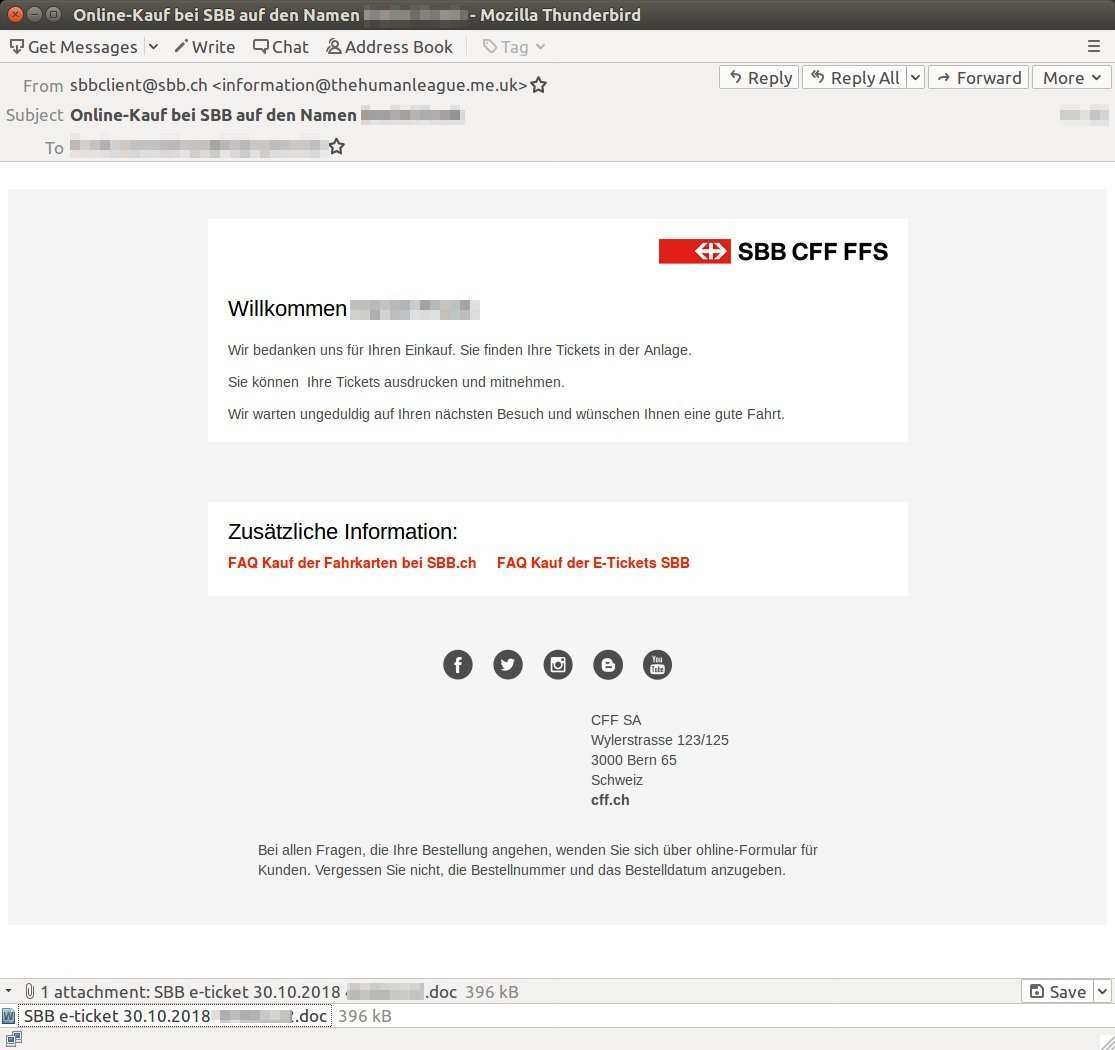Image resolution: width=1115 pixels, height=1050 pixels.
Task: Open the Instagram icon link
Action: pyautogui.click(x=558, y=664)
